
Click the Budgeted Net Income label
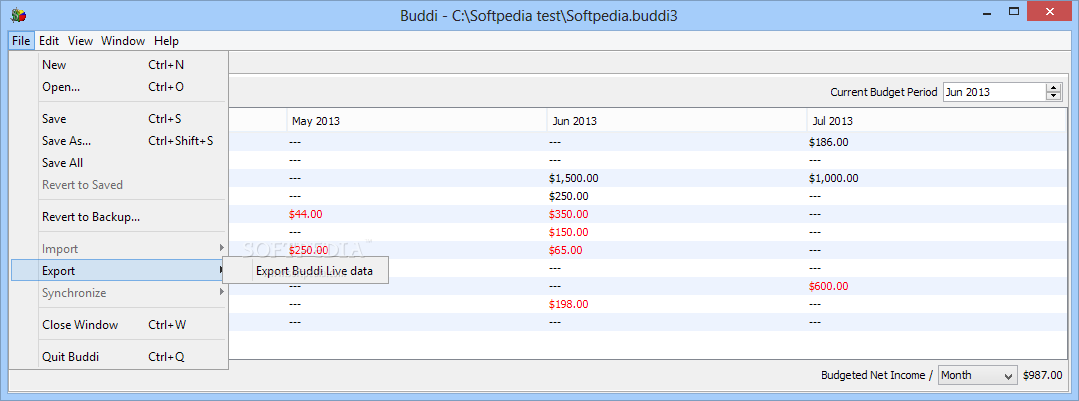(x=877, y=375)
